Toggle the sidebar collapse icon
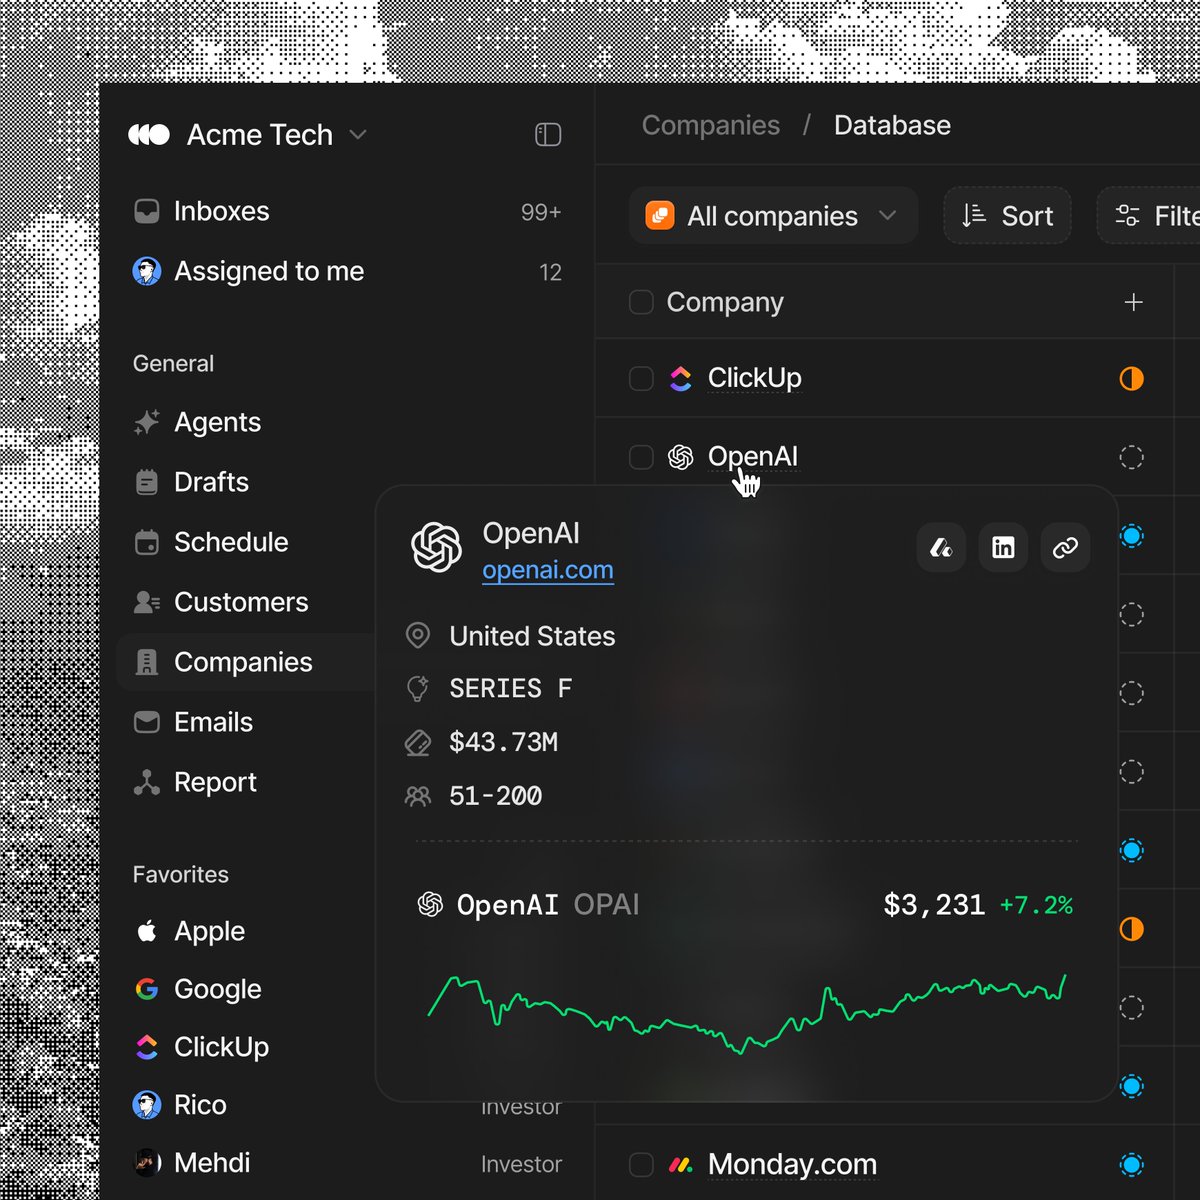1200x1200 pixels. pyautogui.click(x=548, y=134)
